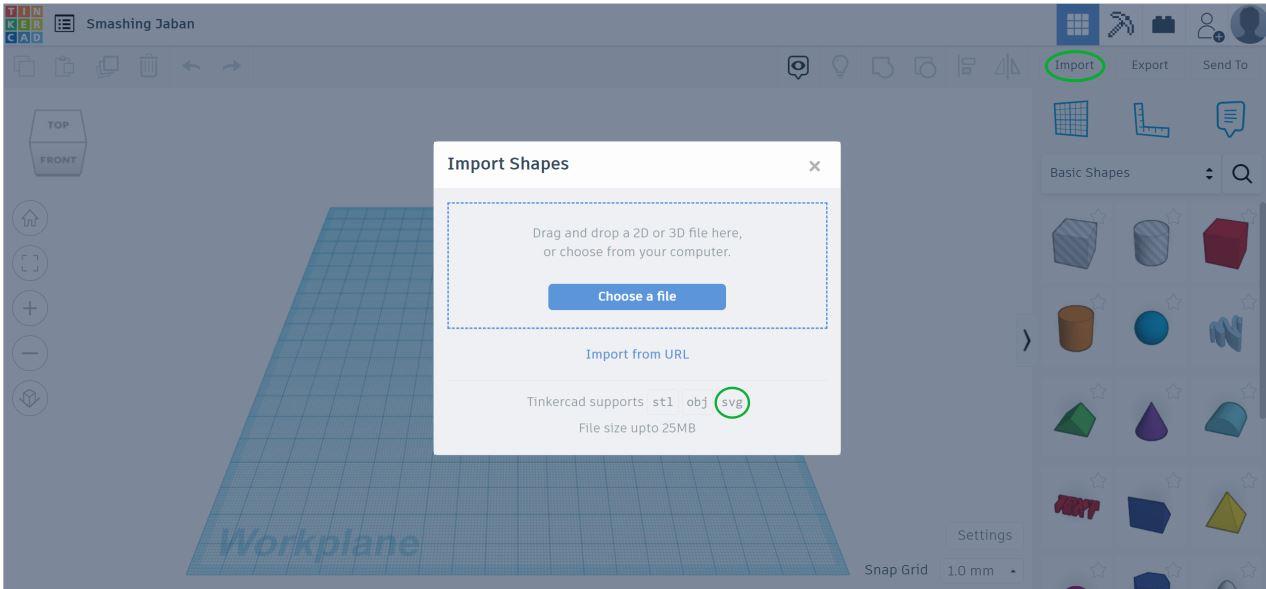Click the file drag-and-drop area text

637,242
